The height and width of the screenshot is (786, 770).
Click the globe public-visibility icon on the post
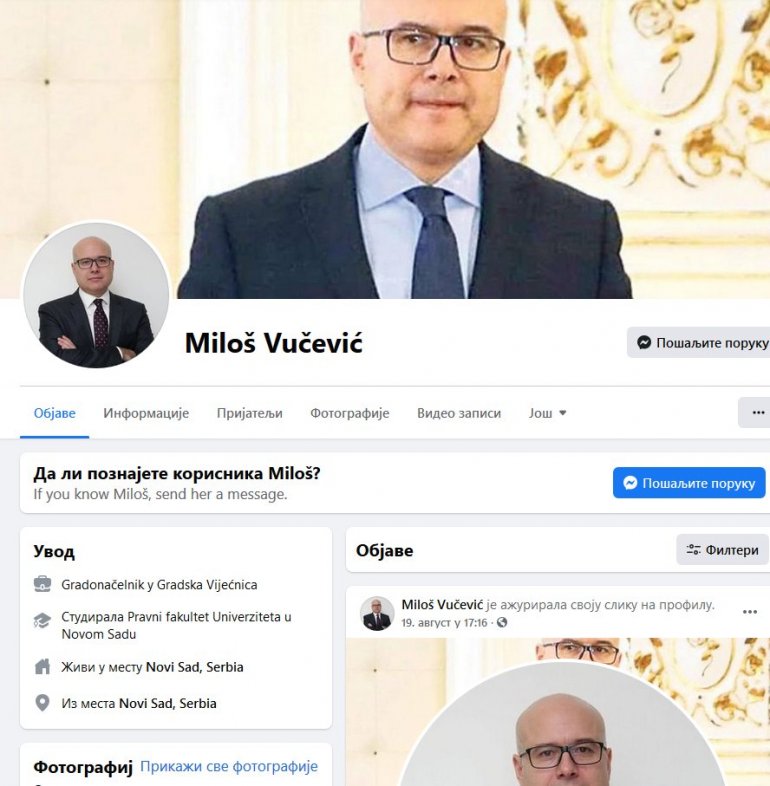(x=501, y=622)
